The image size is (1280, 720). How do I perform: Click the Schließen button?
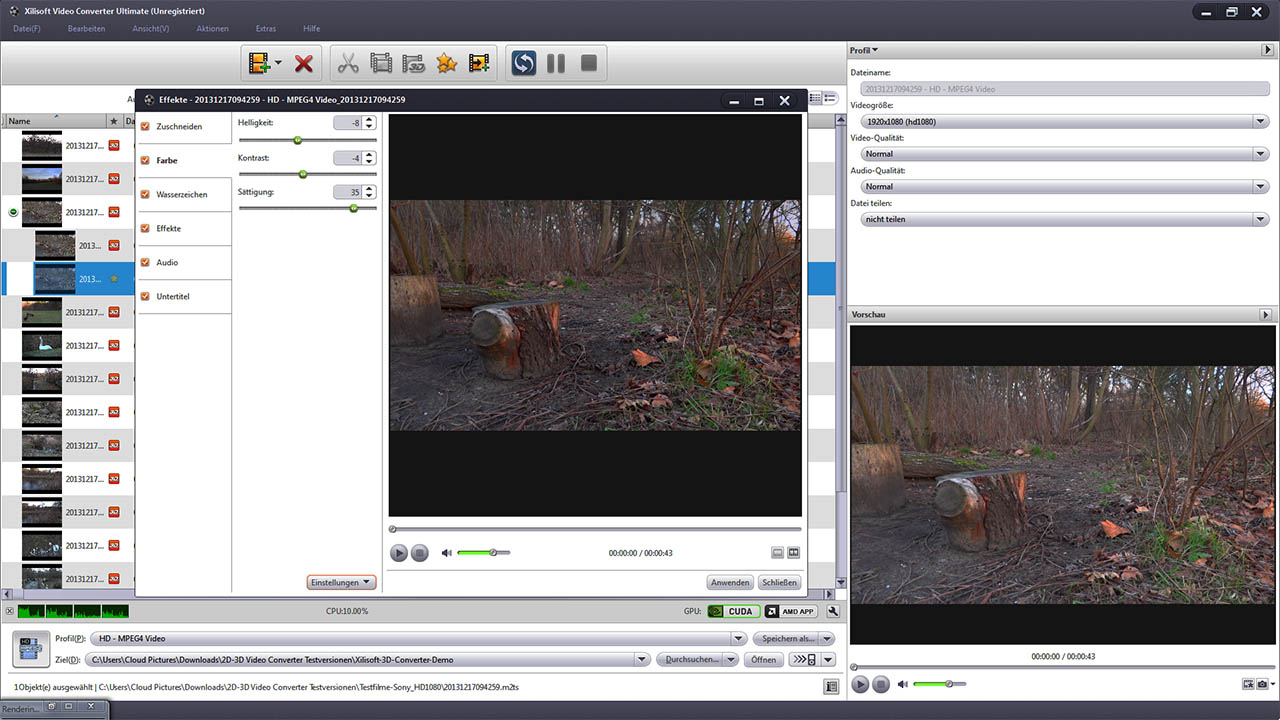(779, 582)
